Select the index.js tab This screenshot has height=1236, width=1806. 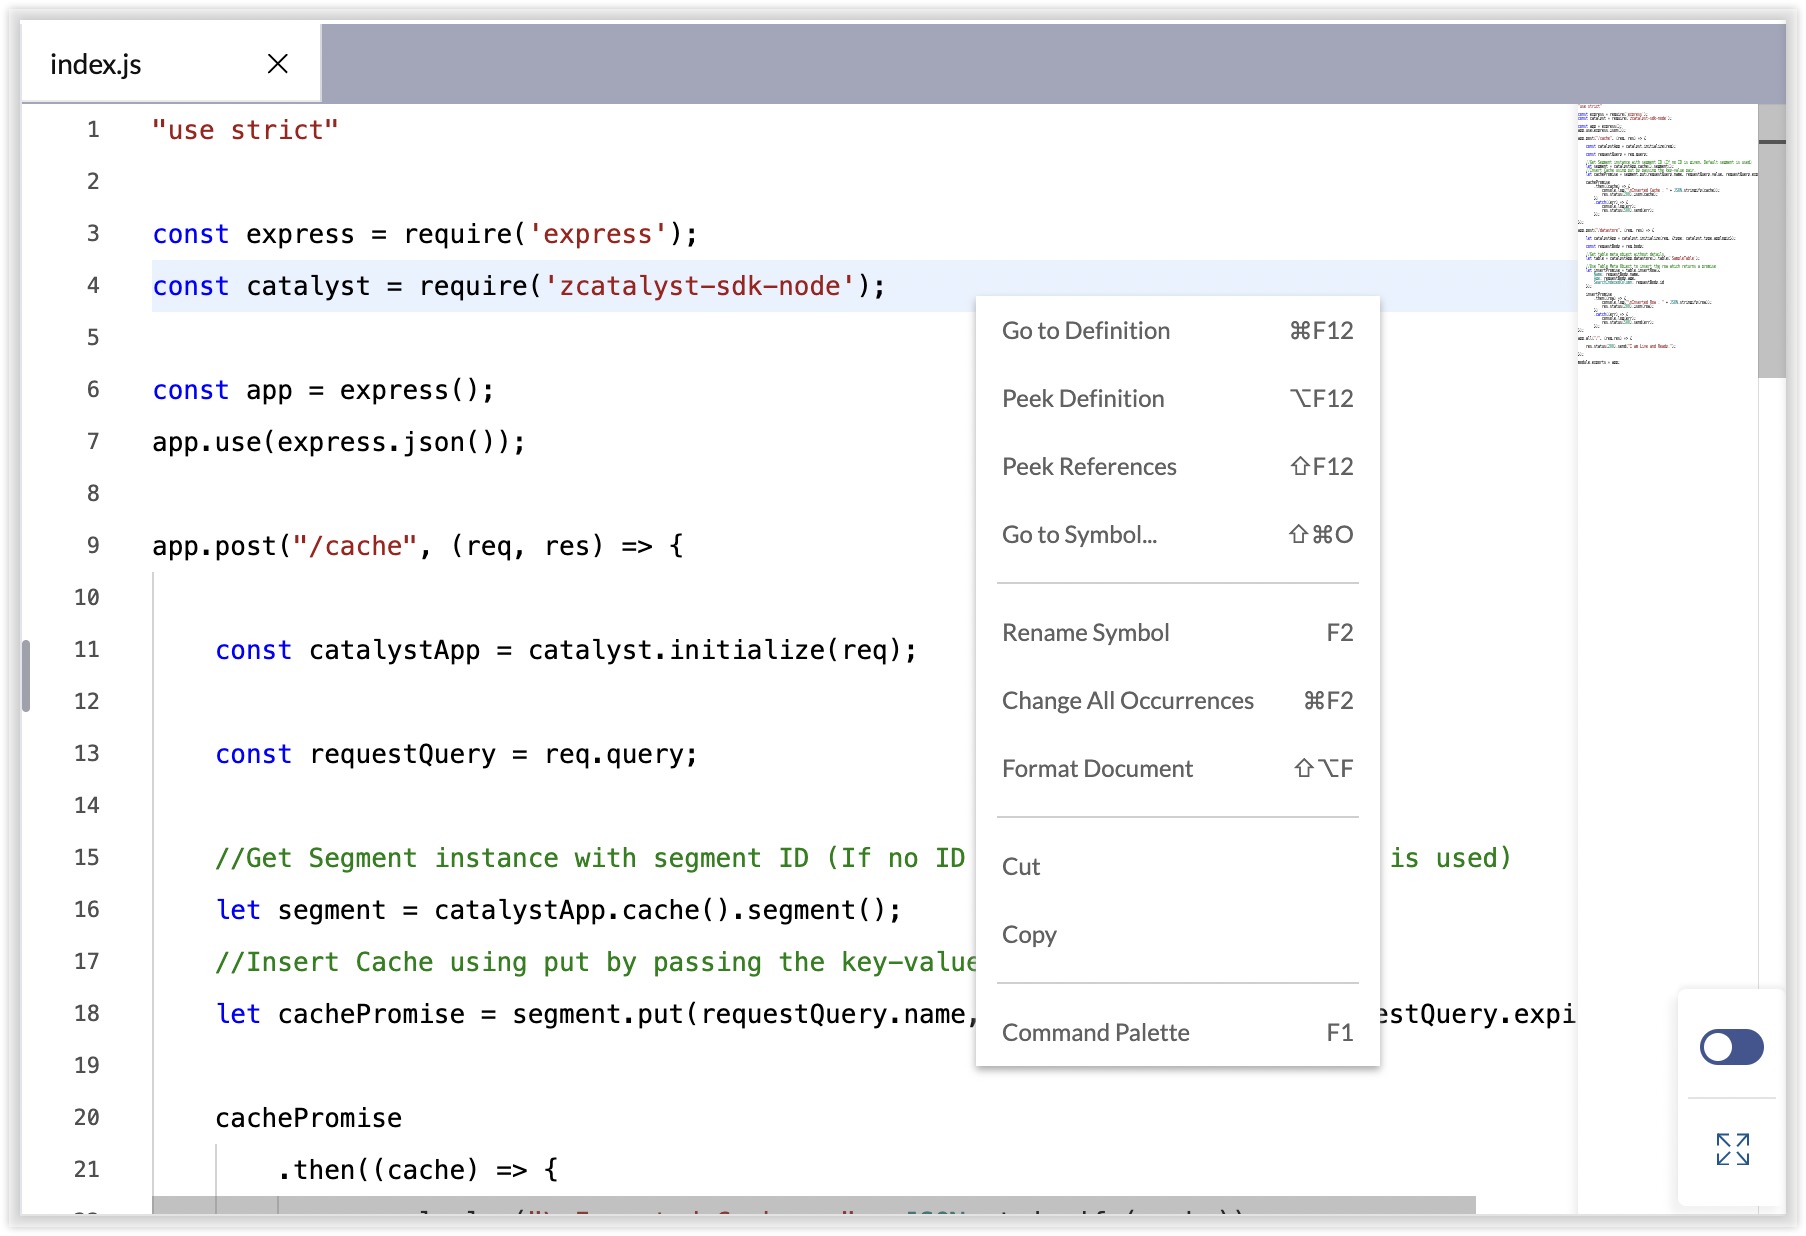170,63
